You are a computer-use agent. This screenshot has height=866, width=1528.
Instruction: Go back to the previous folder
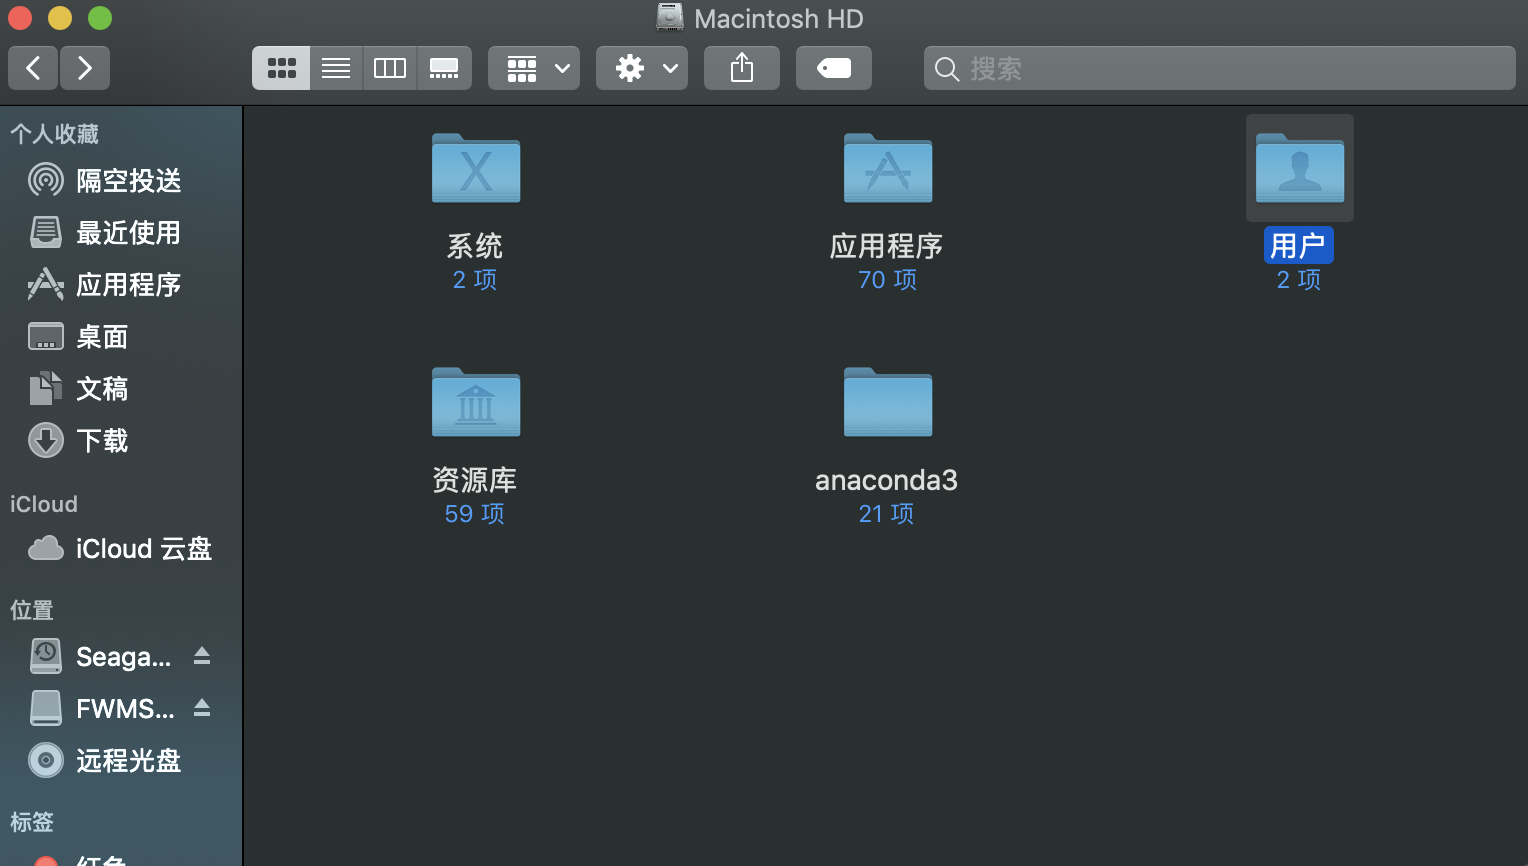click(33, 68)
